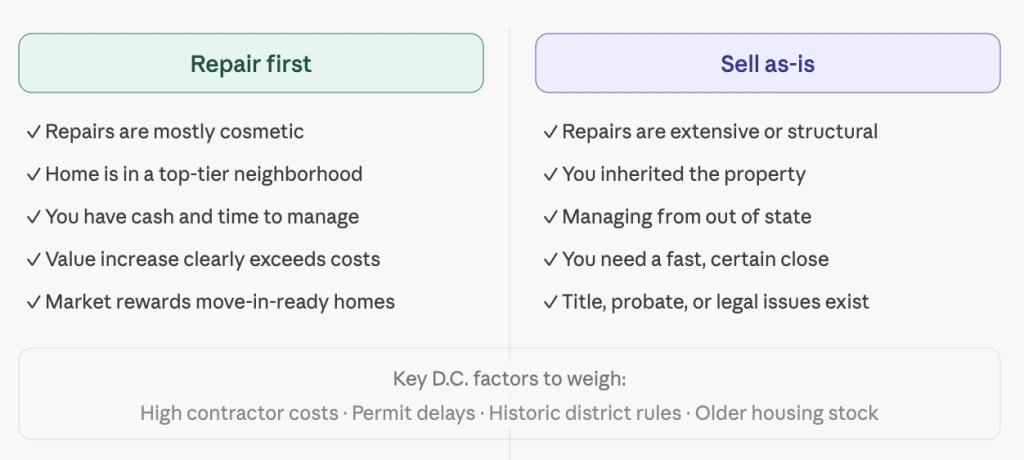
Task: Click the Repair first header box
Action: pyautogui.click(x=251, y=63)
